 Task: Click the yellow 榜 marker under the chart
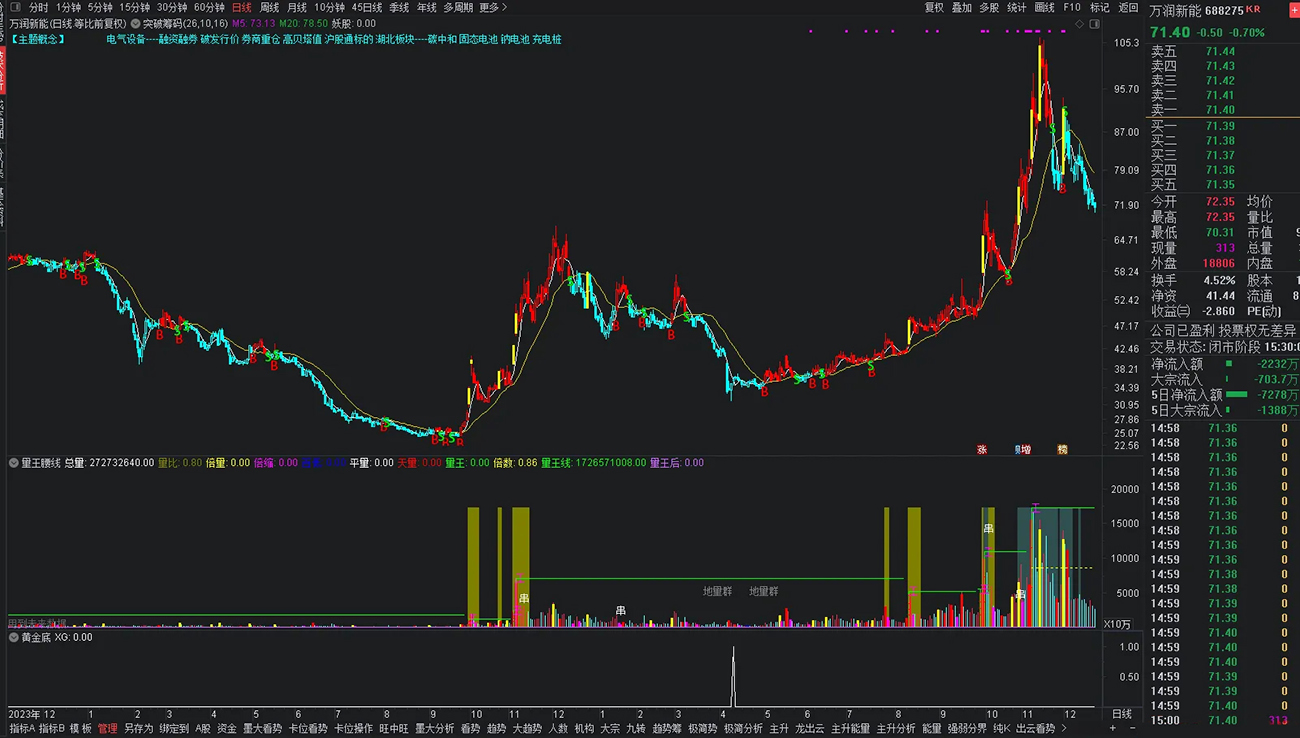[1062, 450]
